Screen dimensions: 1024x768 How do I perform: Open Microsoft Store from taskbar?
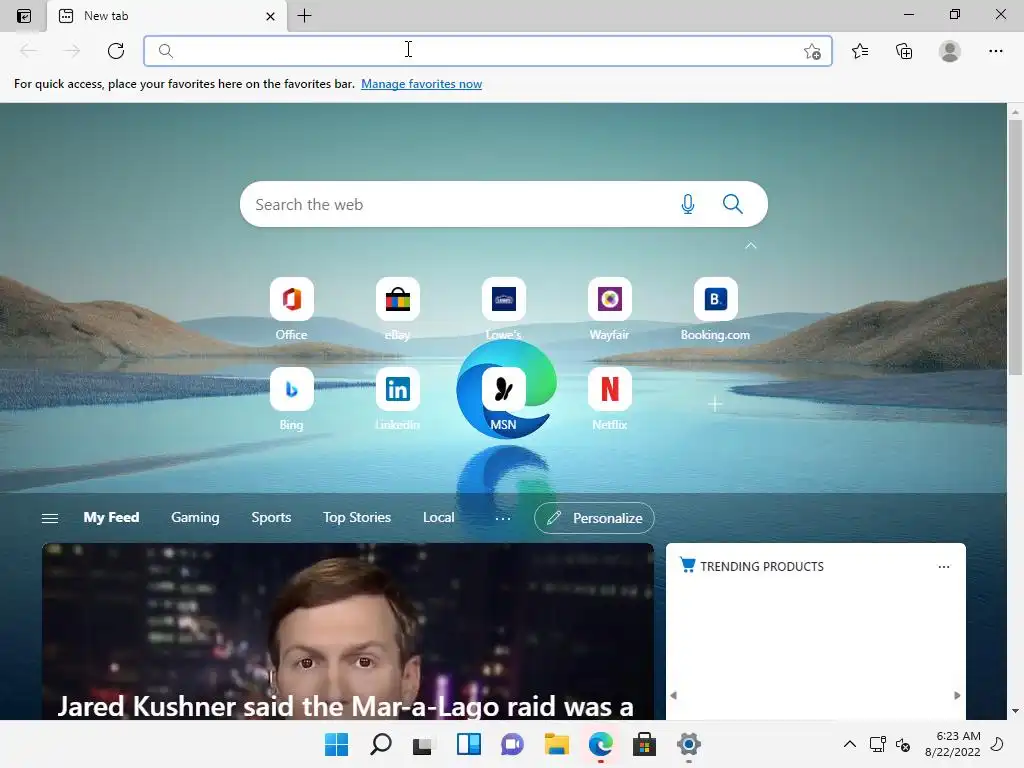tap(645, 744)
